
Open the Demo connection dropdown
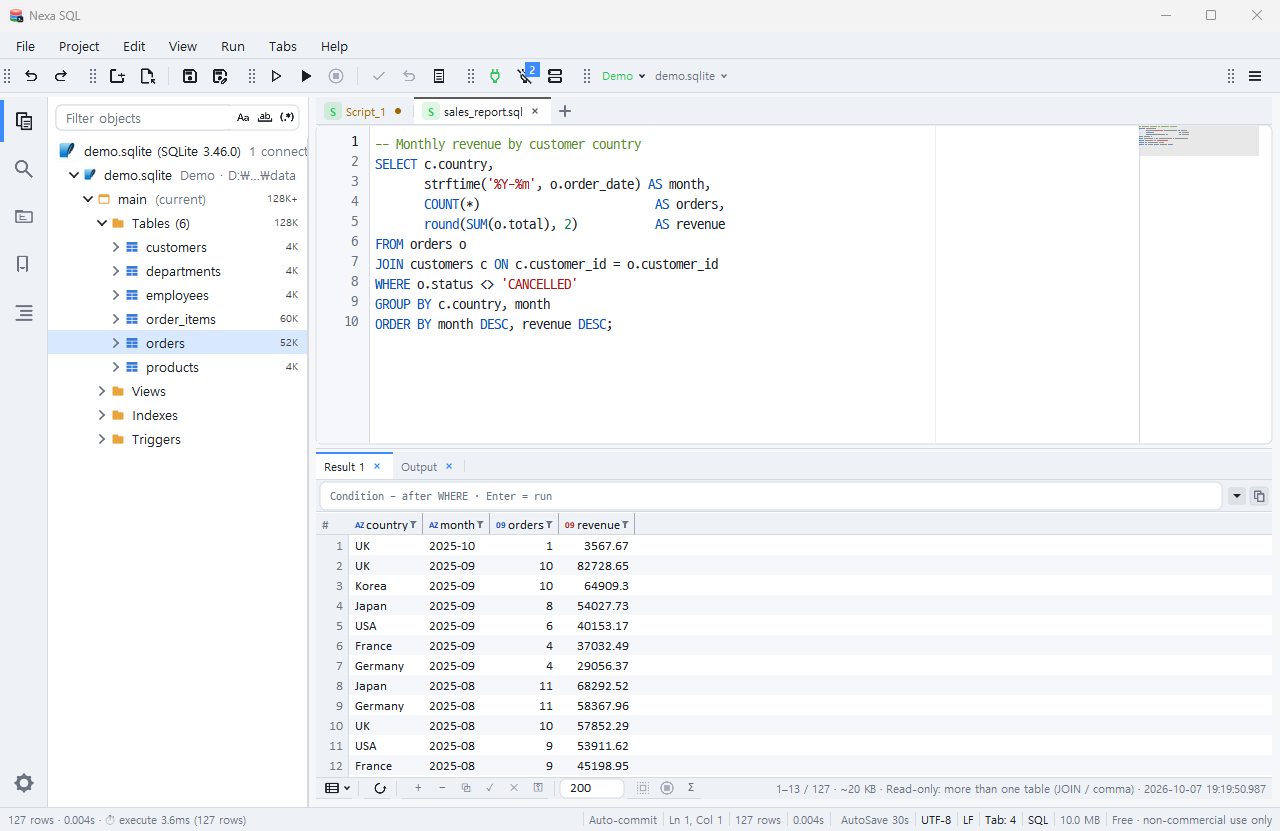[624, 76]
